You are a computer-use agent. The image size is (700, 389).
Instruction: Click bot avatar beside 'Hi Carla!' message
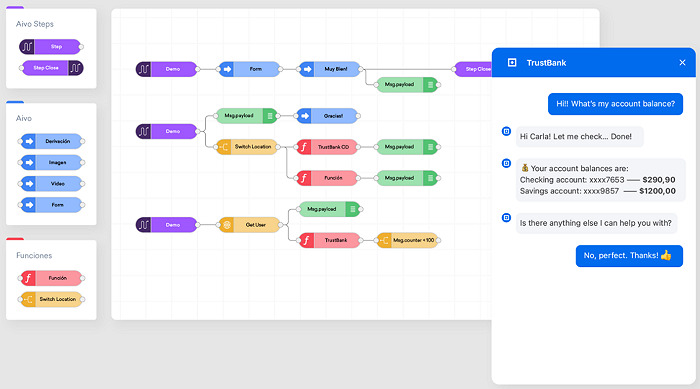point(506,131)
